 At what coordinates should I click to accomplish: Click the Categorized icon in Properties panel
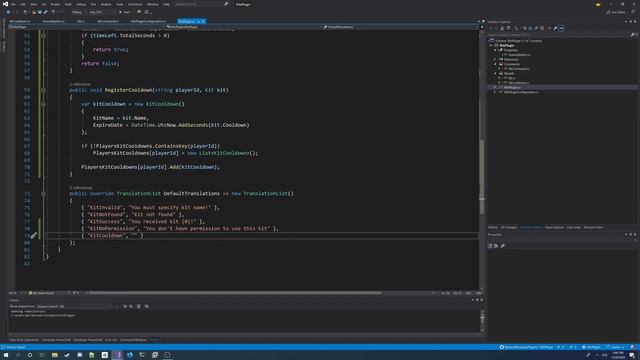click(x=490, y=246)
